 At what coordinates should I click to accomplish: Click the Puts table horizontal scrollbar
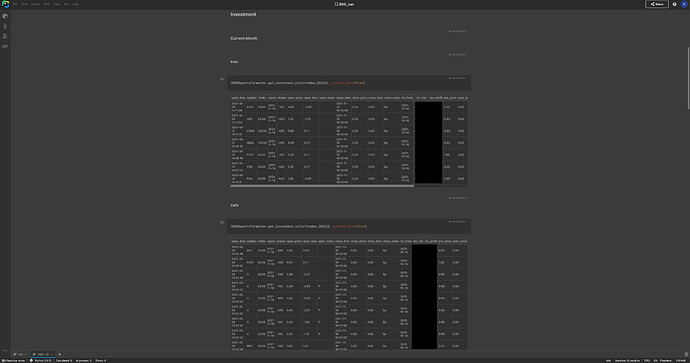click(322, 186)
